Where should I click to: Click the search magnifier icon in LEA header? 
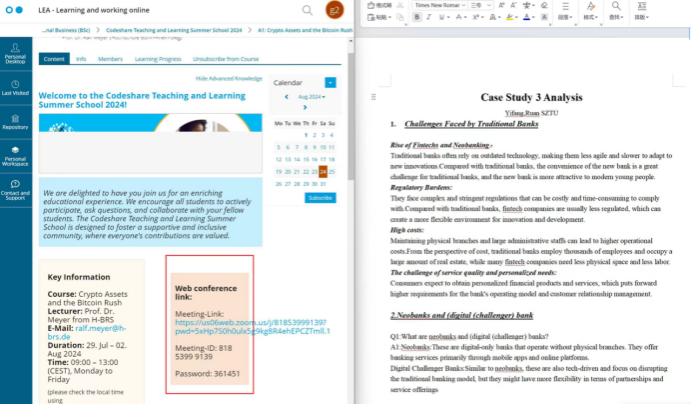(307, 10)
